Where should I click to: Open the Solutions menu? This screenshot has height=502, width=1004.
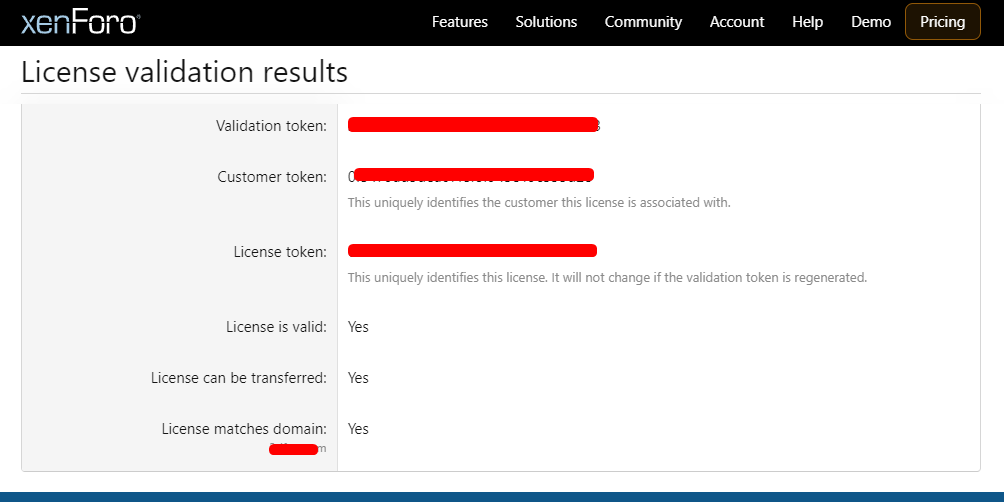(x=546, y=22)
